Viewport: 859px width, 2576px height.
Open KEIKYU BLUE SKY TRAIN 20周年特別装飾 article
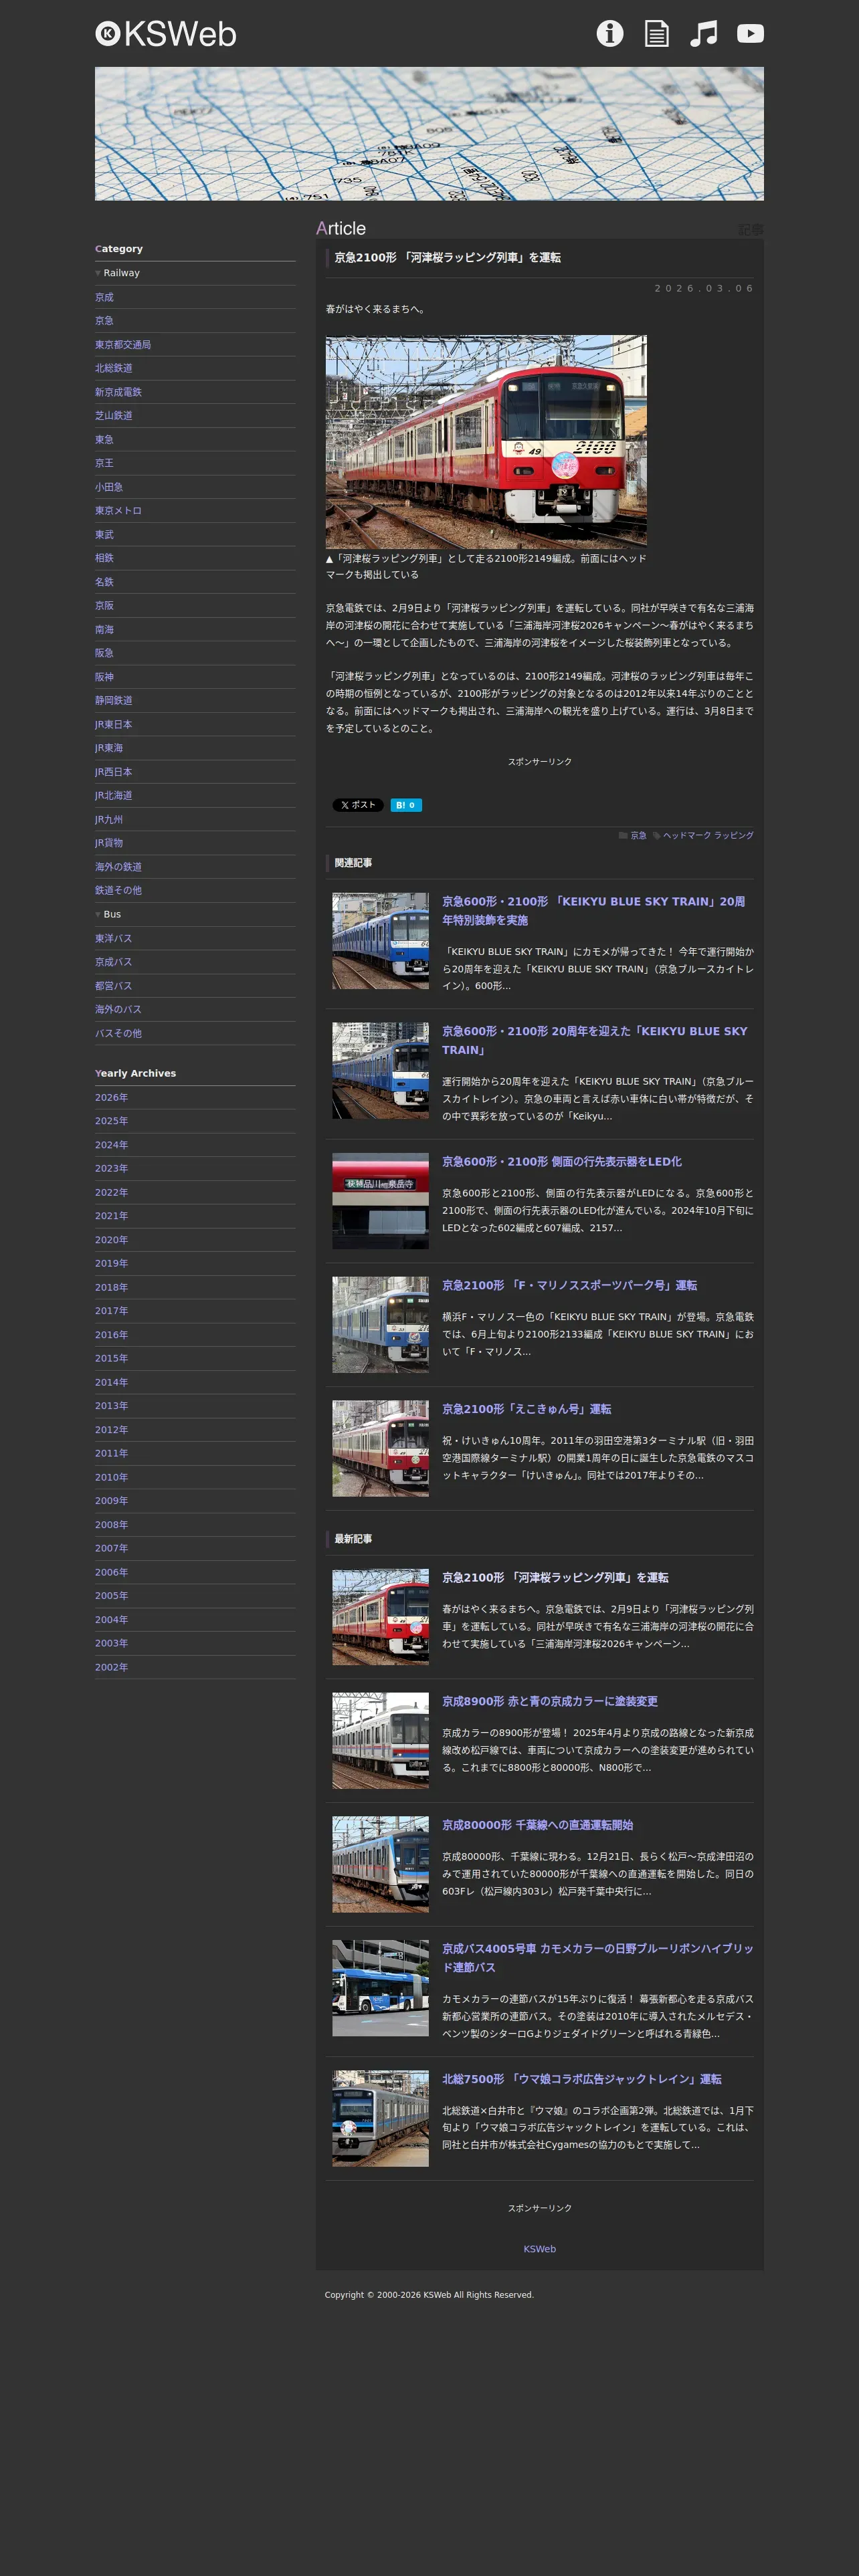[x=594, y=911]
